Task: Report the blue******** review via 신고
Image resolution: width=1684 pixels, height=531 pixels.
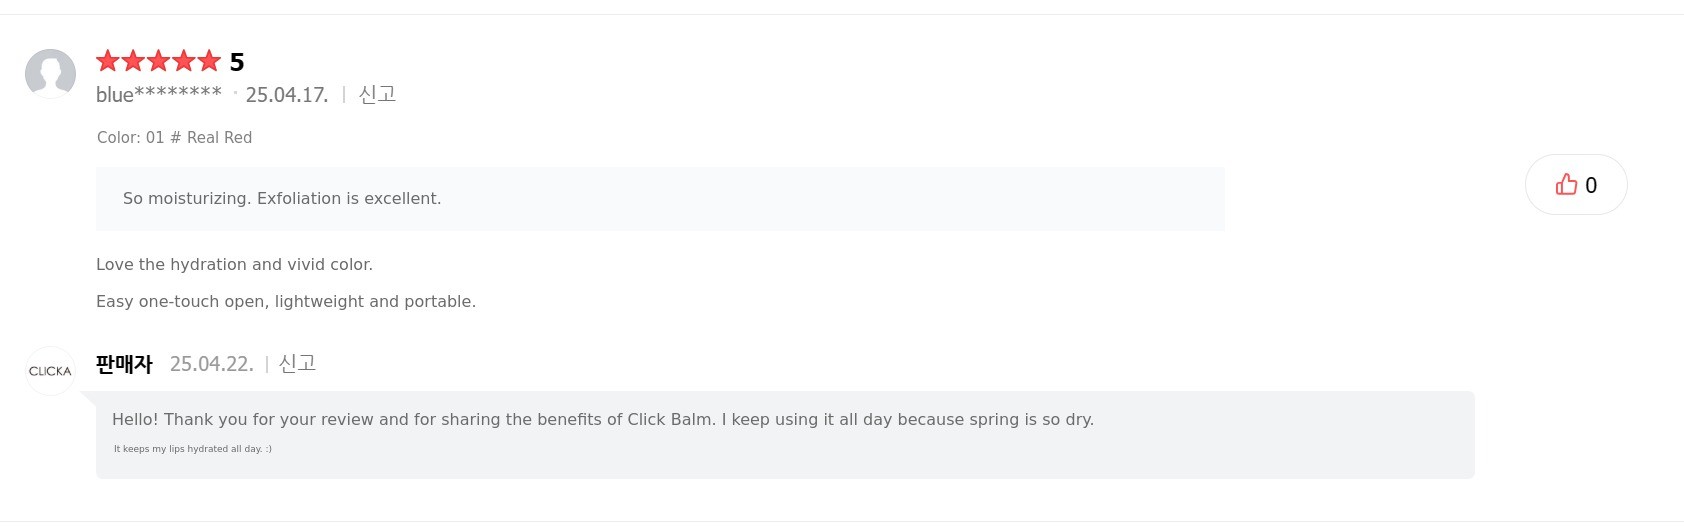Action: 377,94
